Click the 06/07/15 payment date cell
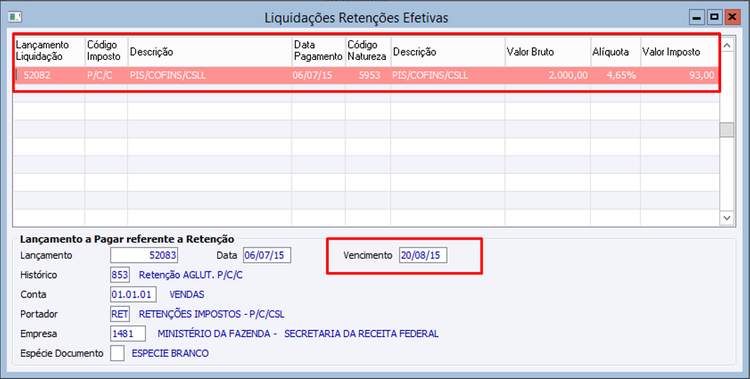This screenshot has height=379, width=750. (x=318, y=75)
